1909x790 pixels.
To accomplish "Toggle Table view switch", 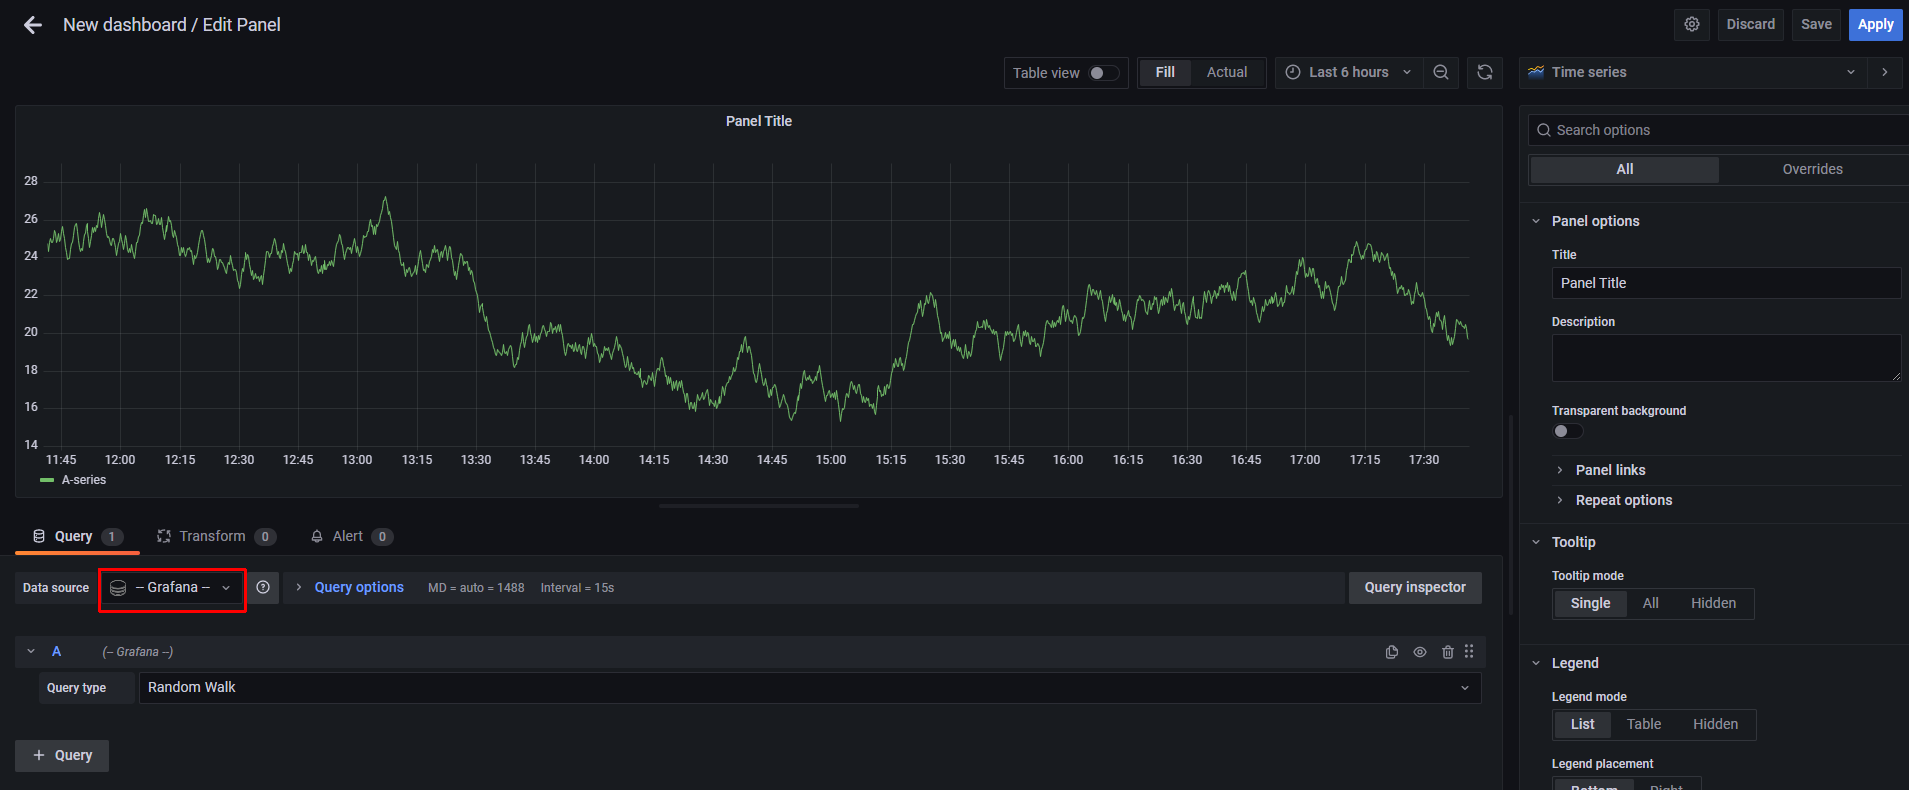I will pyautogui.click(x=1104, y=73).
